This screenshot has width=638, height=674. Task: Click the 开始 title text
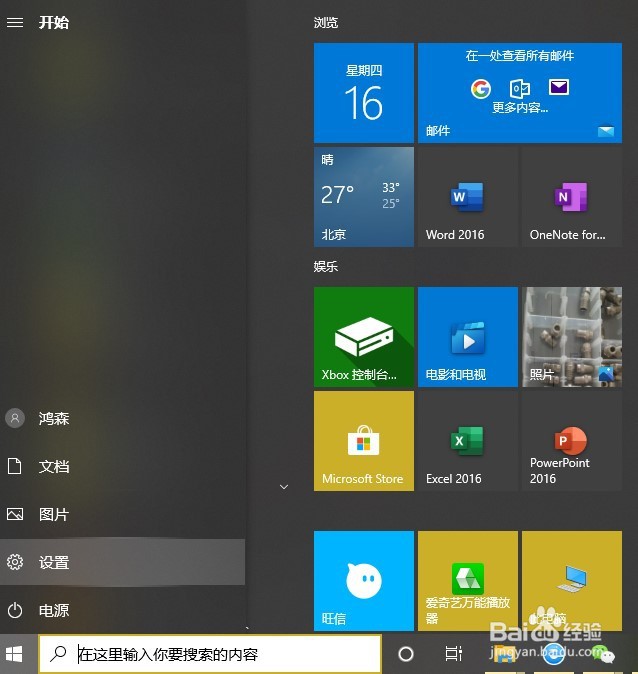point(54,22)
